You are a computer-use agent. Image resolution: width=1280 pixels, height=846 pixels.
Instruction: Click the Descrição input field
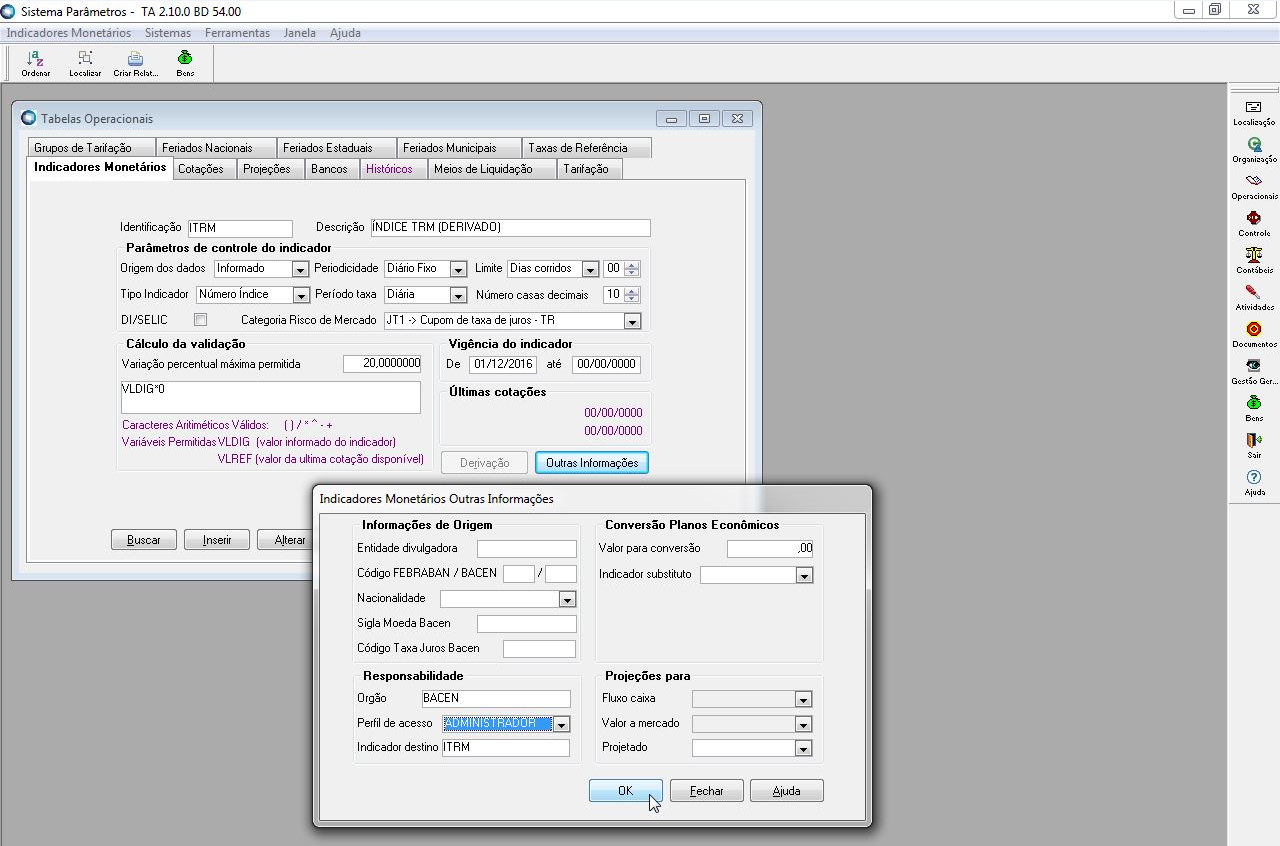510,228
